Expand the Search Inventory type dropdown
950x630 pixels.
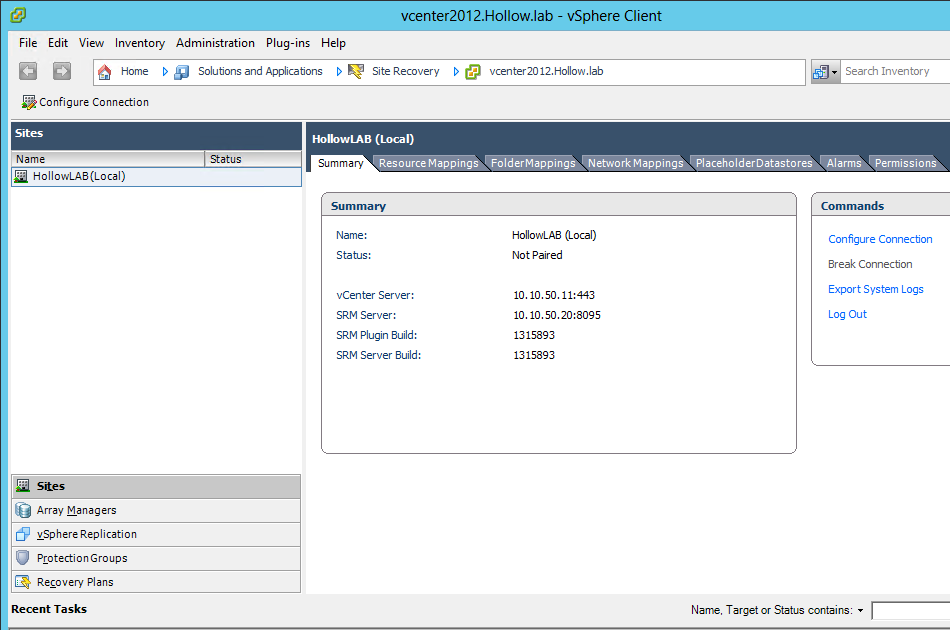click(x=825, y=72)
